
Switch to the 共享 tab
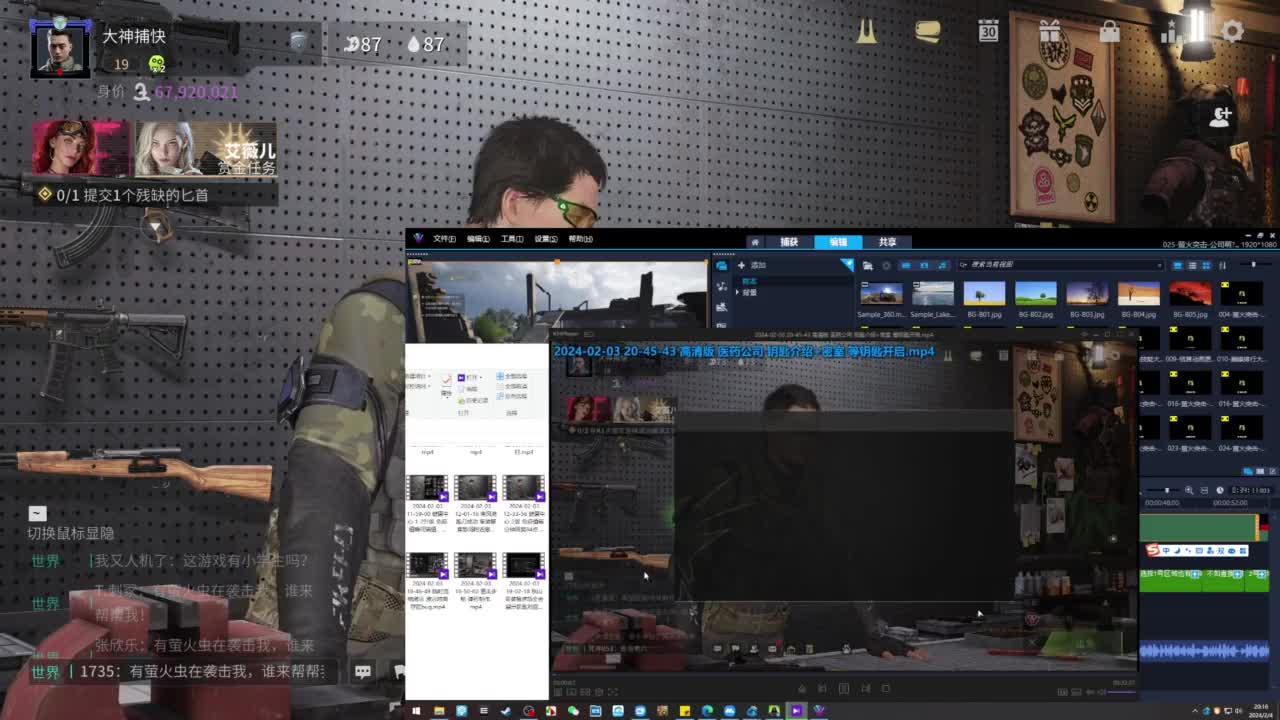[x=887, y=242]
